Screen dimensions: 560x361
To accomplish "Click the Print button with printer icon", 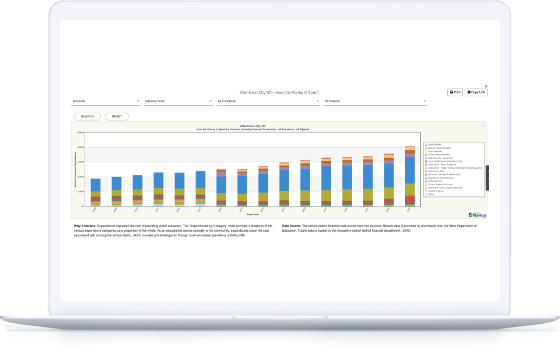I will 455,92.
